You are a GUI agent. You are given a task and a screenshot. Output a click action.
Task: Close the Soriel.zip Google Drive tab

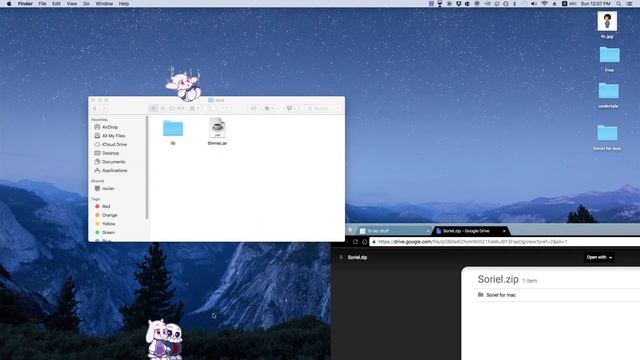click(504, 231)
